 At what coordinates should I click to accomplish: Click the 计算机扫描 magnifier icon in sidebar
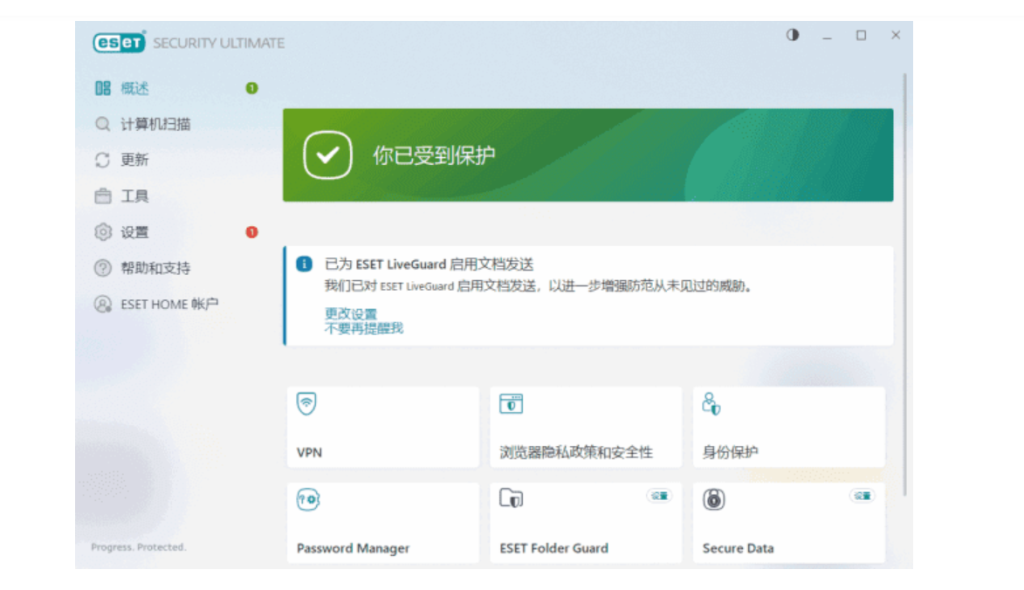102,124
